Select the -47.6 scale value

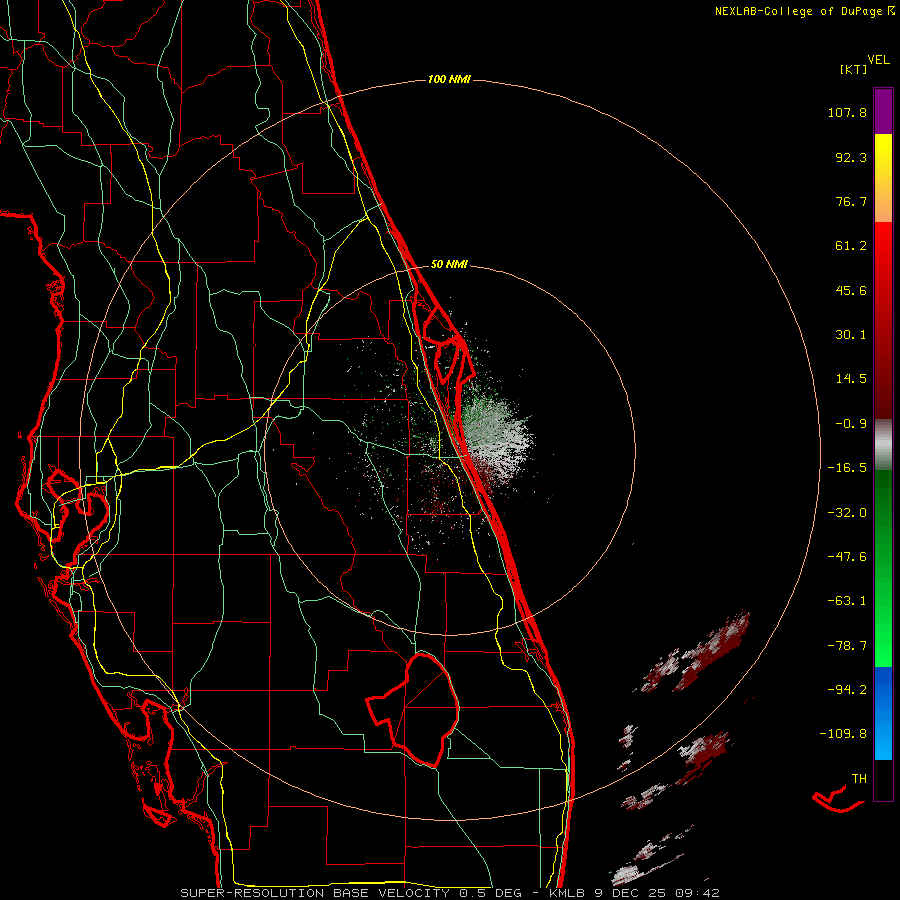click(x=847, y=557)
